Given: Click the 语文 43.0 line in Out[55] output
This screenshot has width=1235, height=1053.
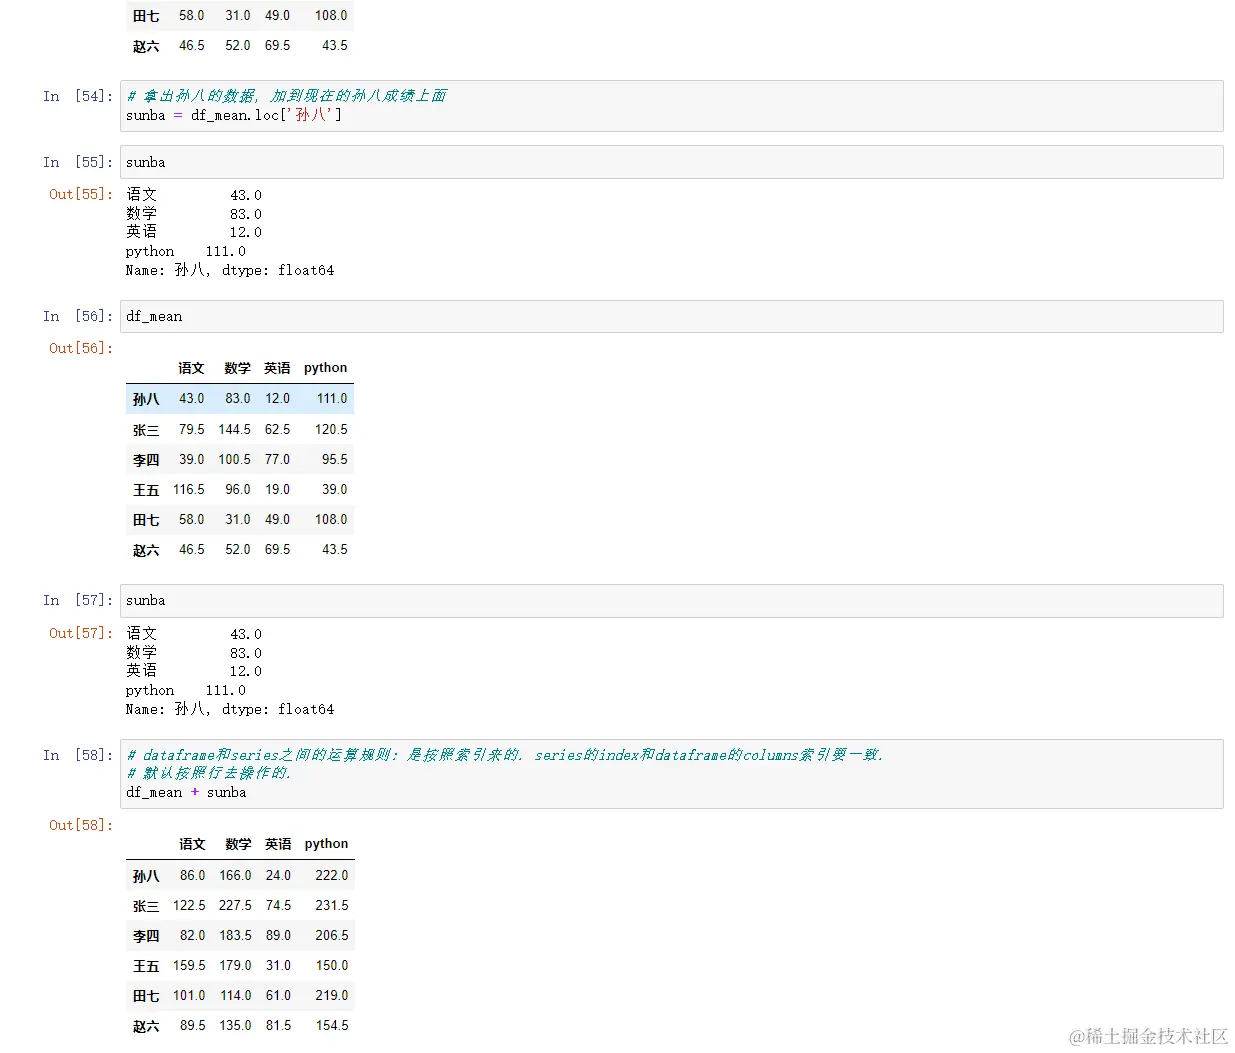Looking at the screenshot, I should (194, 195).
